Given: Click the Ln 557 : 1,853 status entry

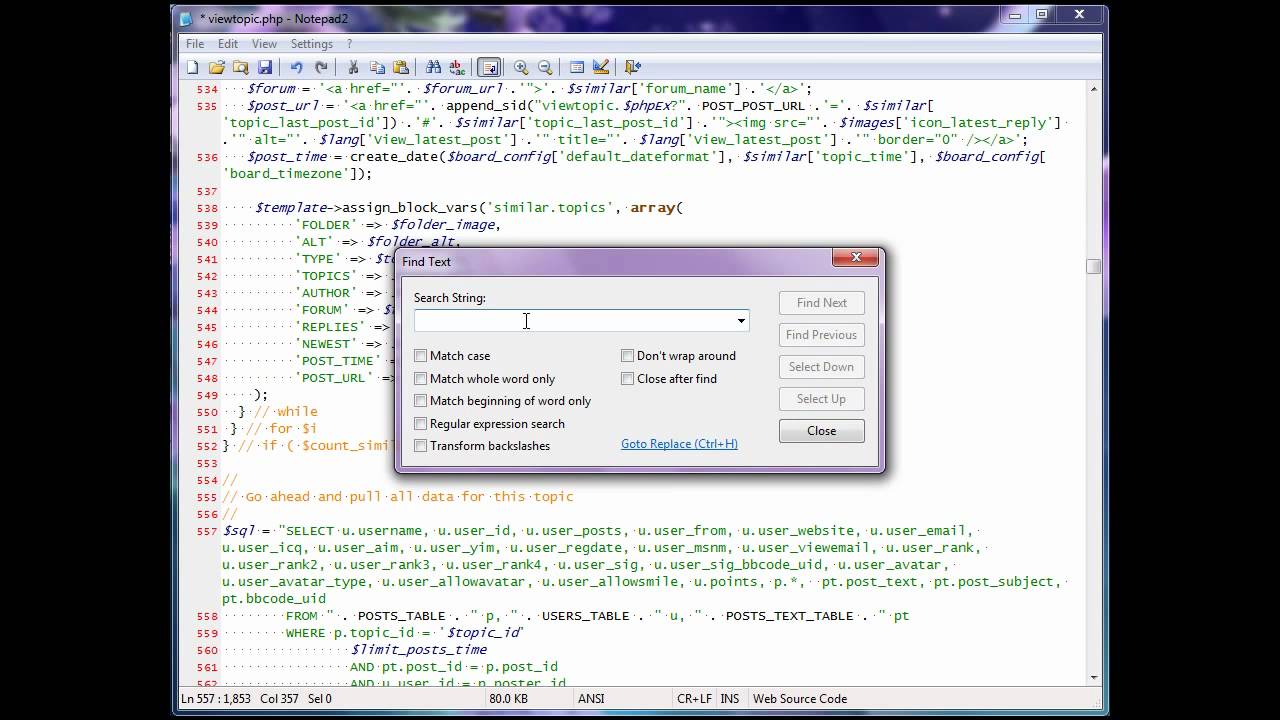Looking at the screenshot, I should [x=217, y=699].
